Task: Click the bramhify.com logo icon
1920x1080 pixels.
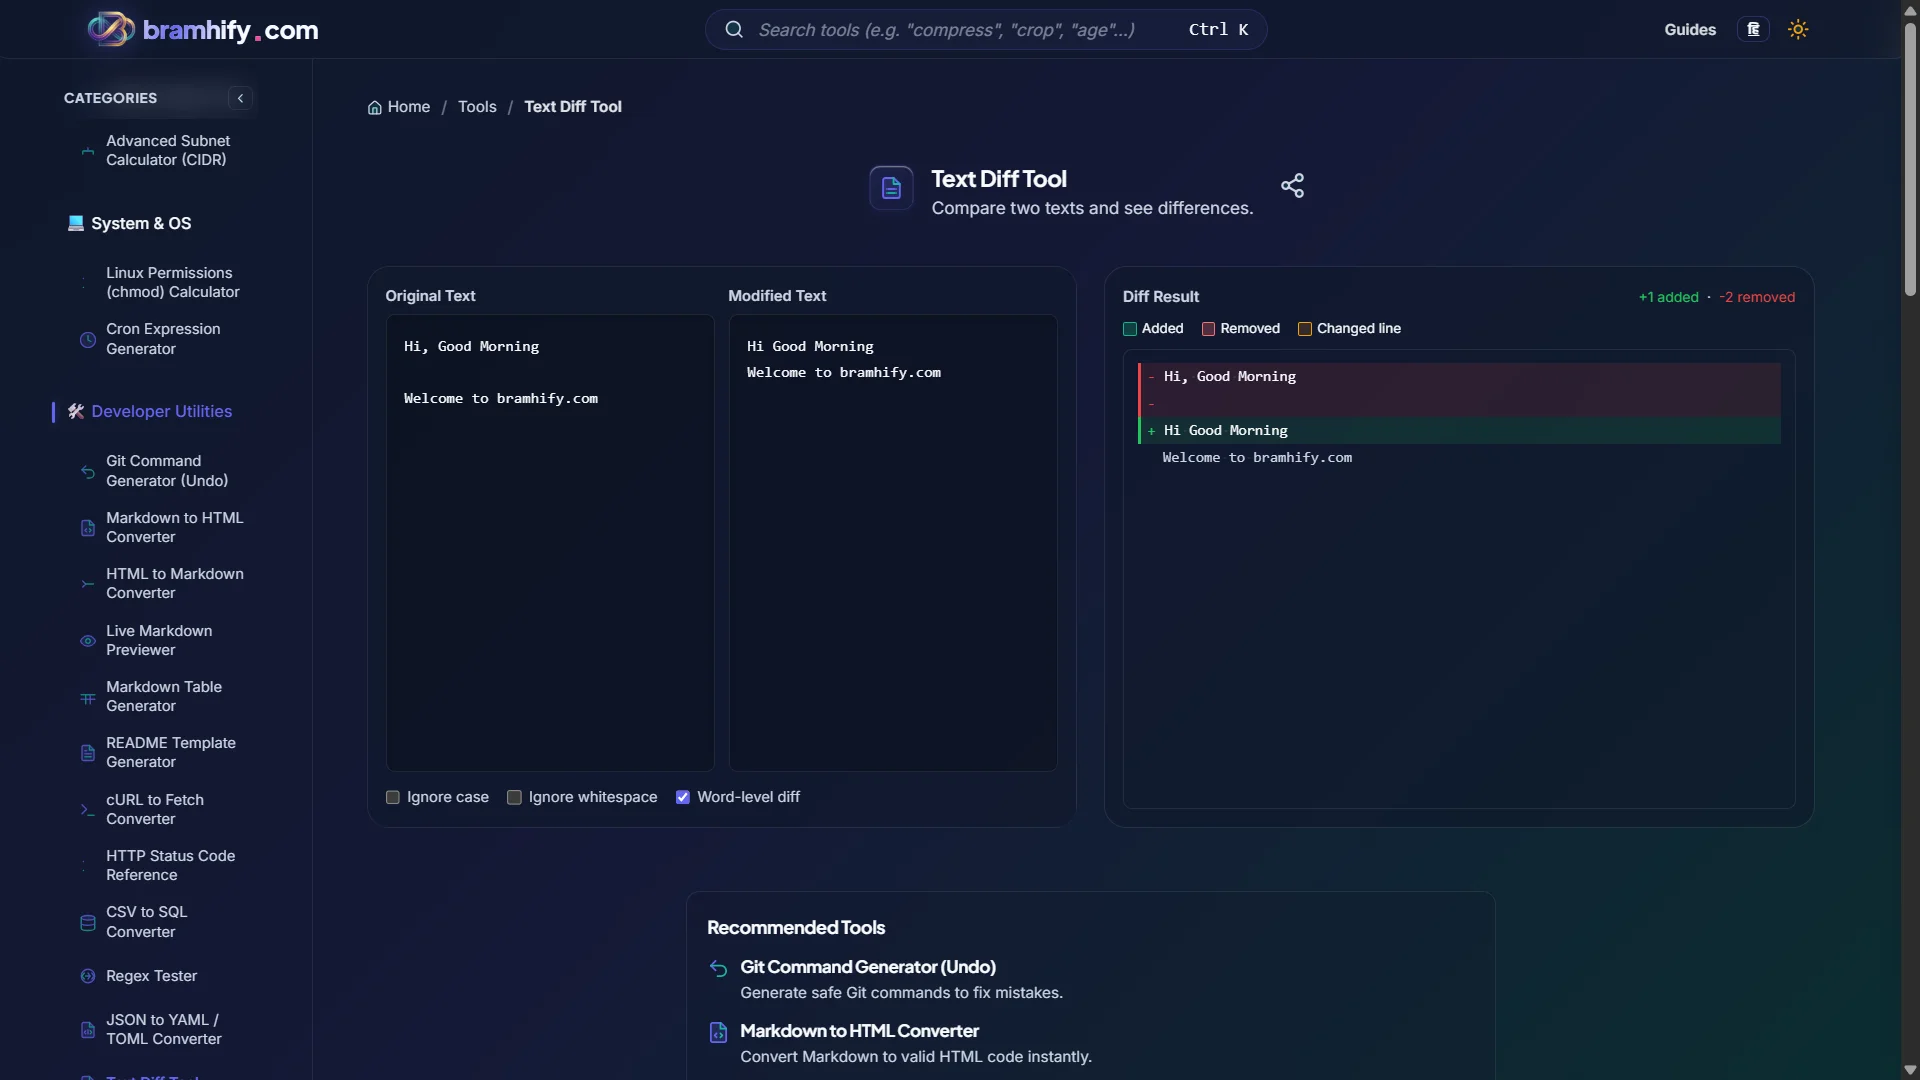Action: [x=111, y=29]
